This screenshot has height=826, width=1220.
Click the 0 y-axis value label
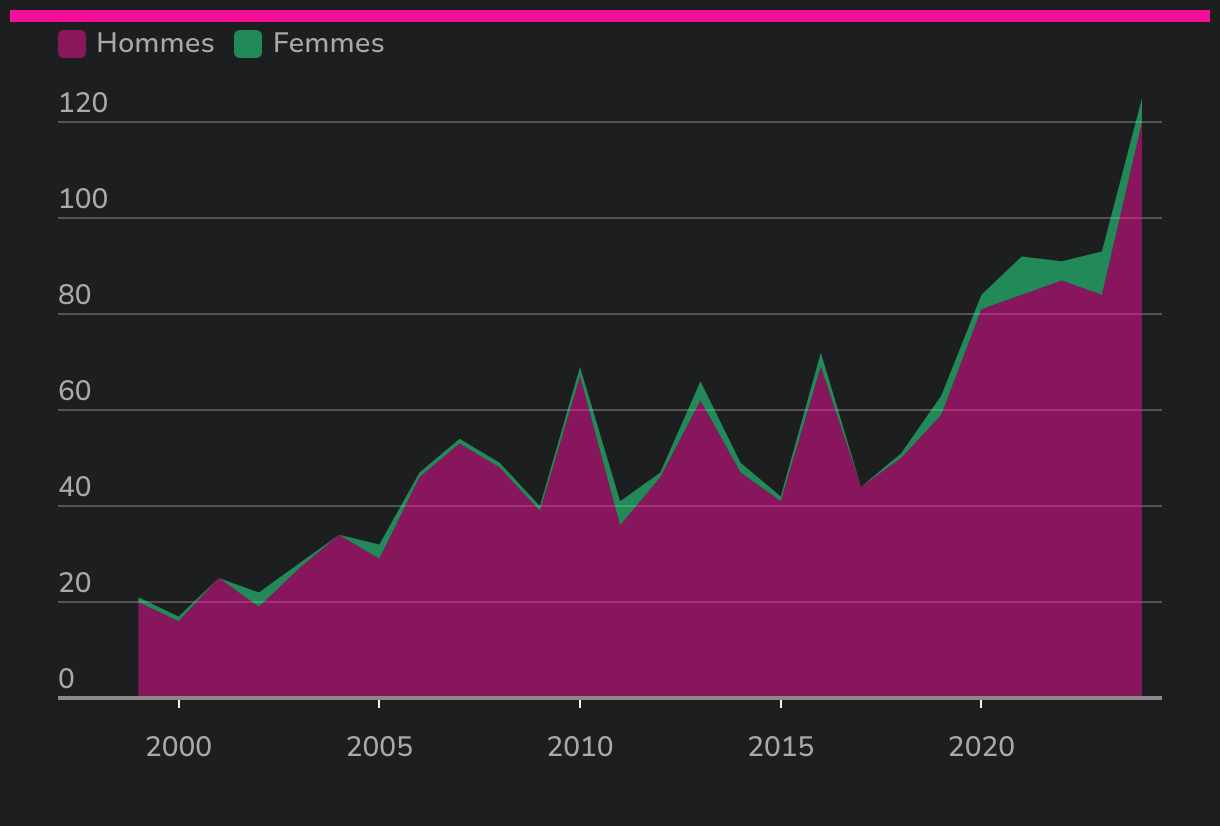67,680
